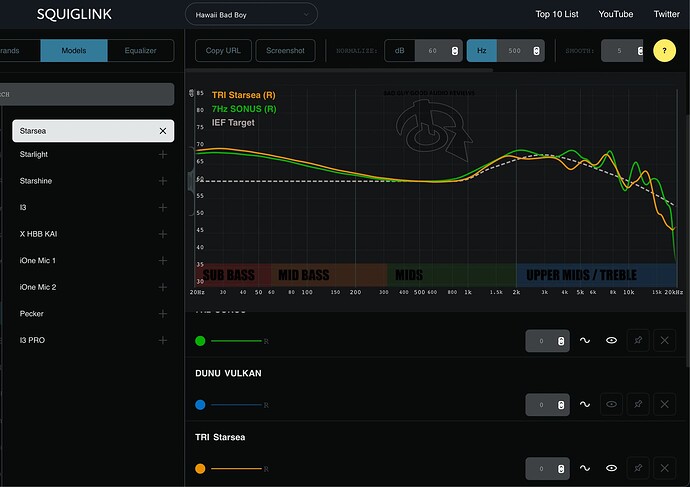Viewport: 690px width, 487px height.
Task: Pin the TRI Starsea curve
Action: point(638,468)
